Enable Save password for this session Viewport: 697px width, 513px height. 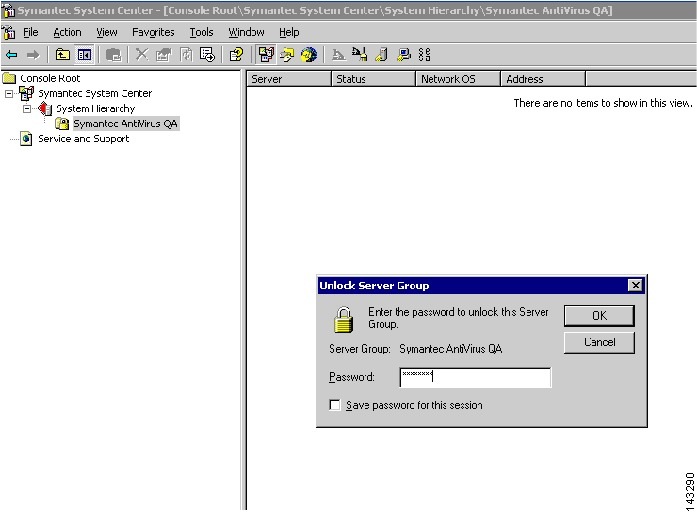point(335,405)
